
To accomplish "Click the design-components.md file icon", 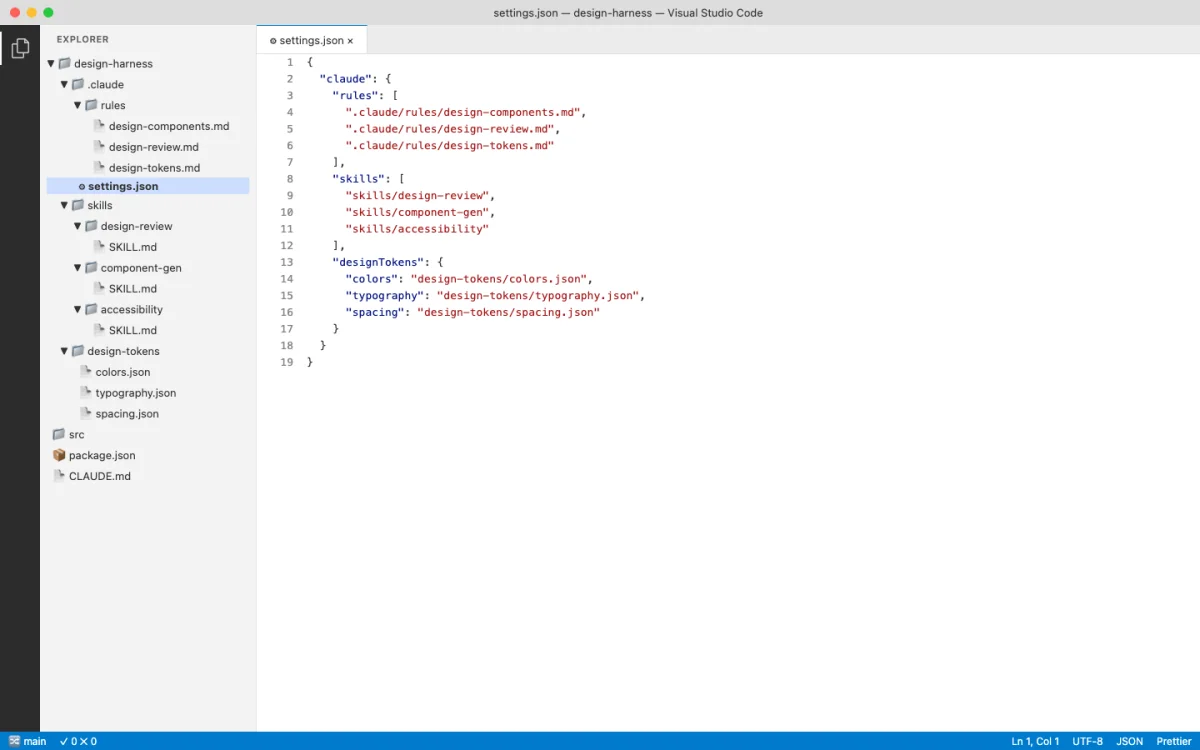I will click(x=99, y=126).
